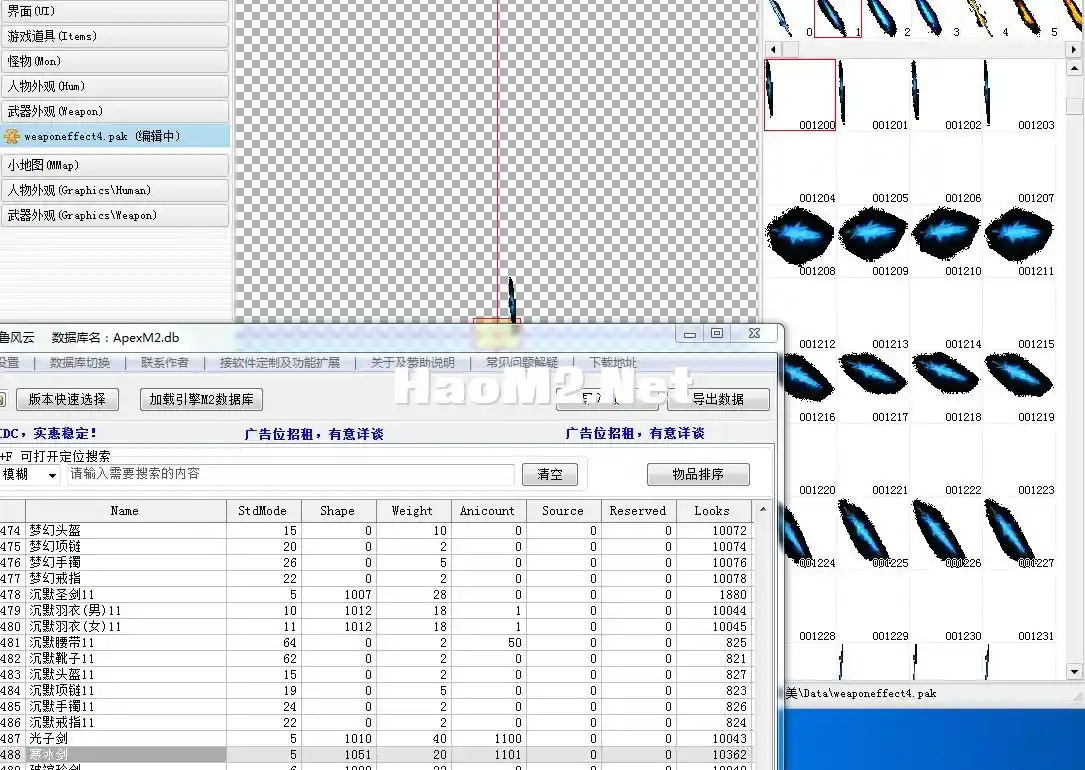Viewport: 1085px width, 770px height.
Task: Select glowing effect thumbnail 001209
Action: [x=873, y=241]
